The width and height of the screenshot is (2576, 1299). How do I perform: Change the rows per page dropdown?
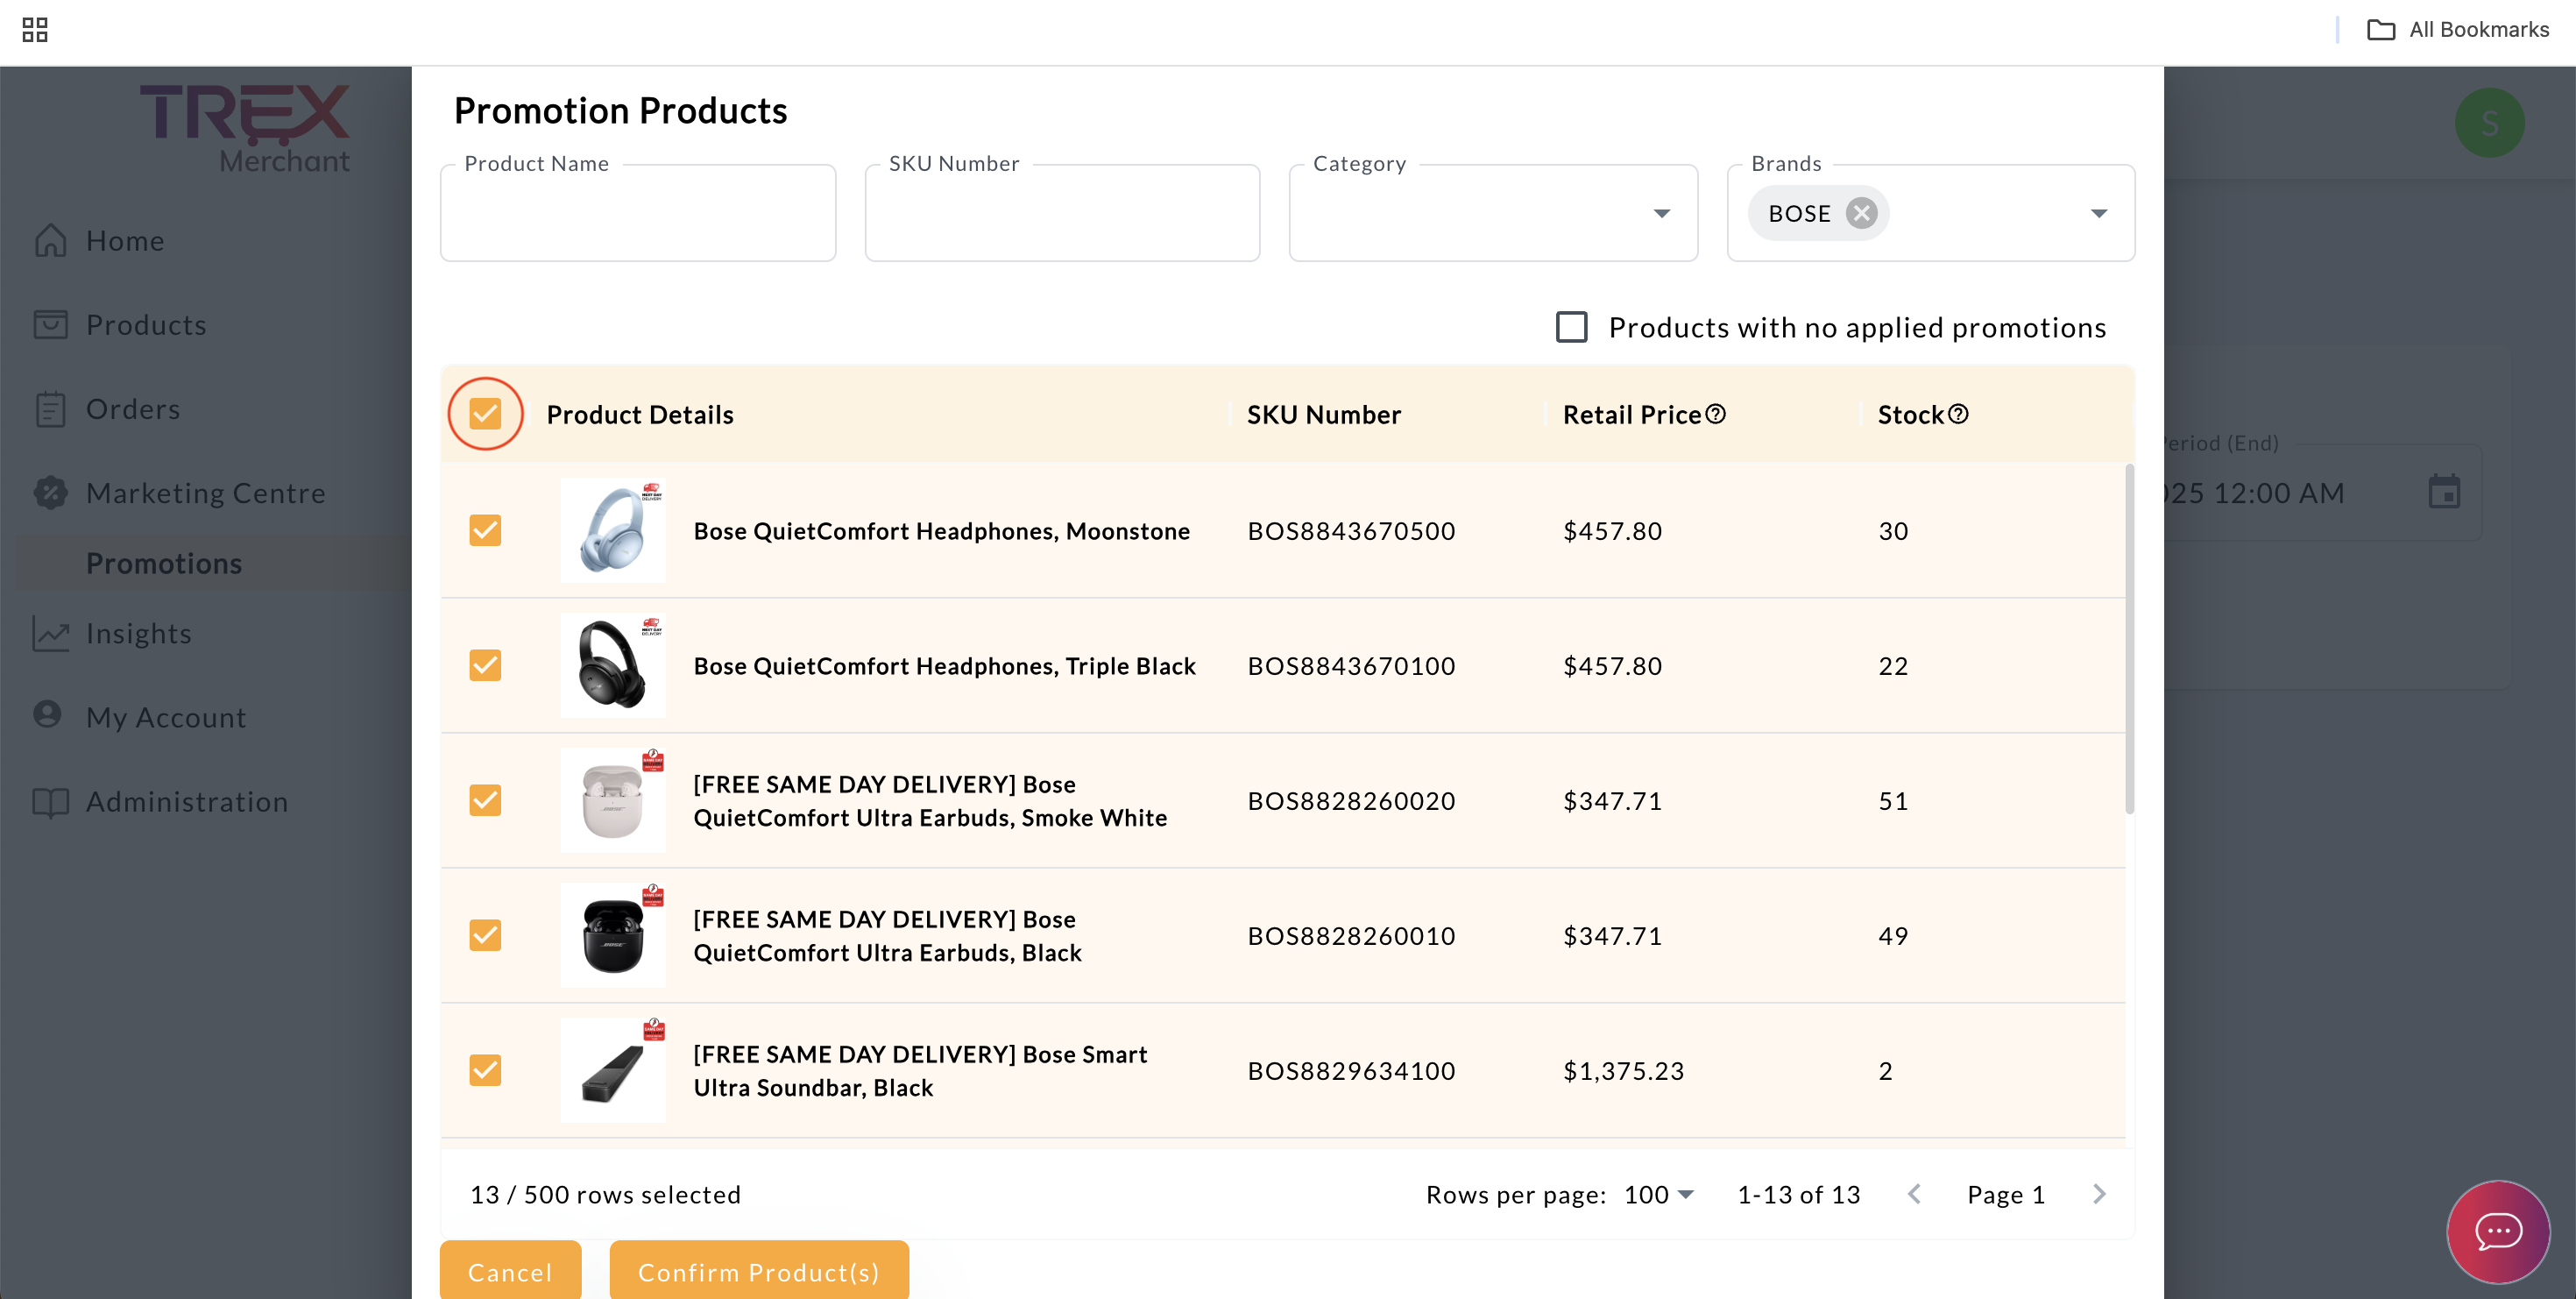point(1659,1194)
